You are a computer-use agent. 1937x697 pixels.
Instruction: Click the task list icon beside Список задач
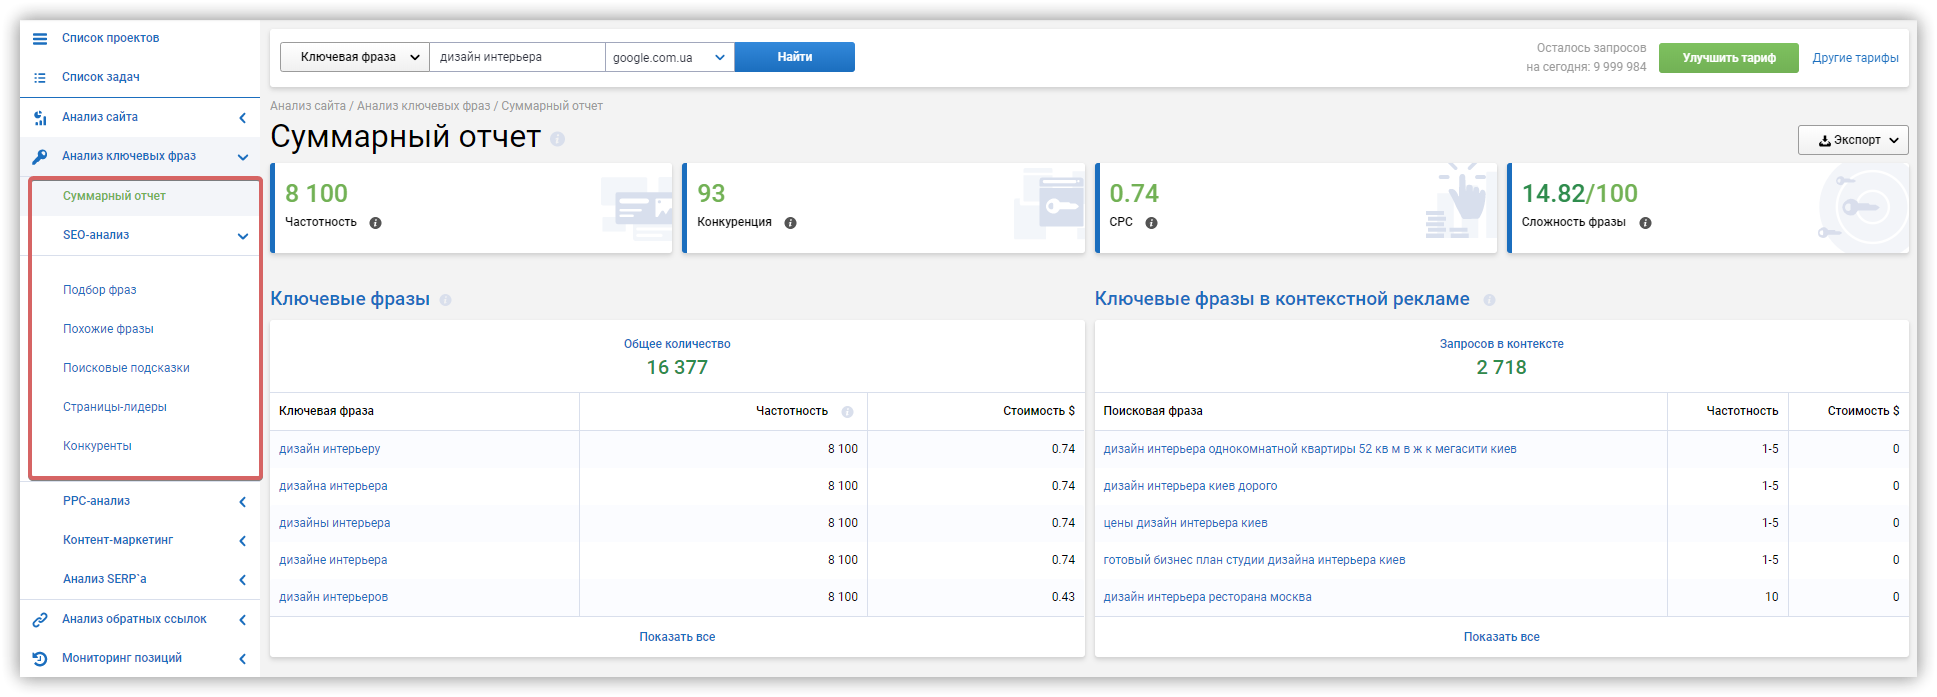pyautogui.click(x=40, y=78)
